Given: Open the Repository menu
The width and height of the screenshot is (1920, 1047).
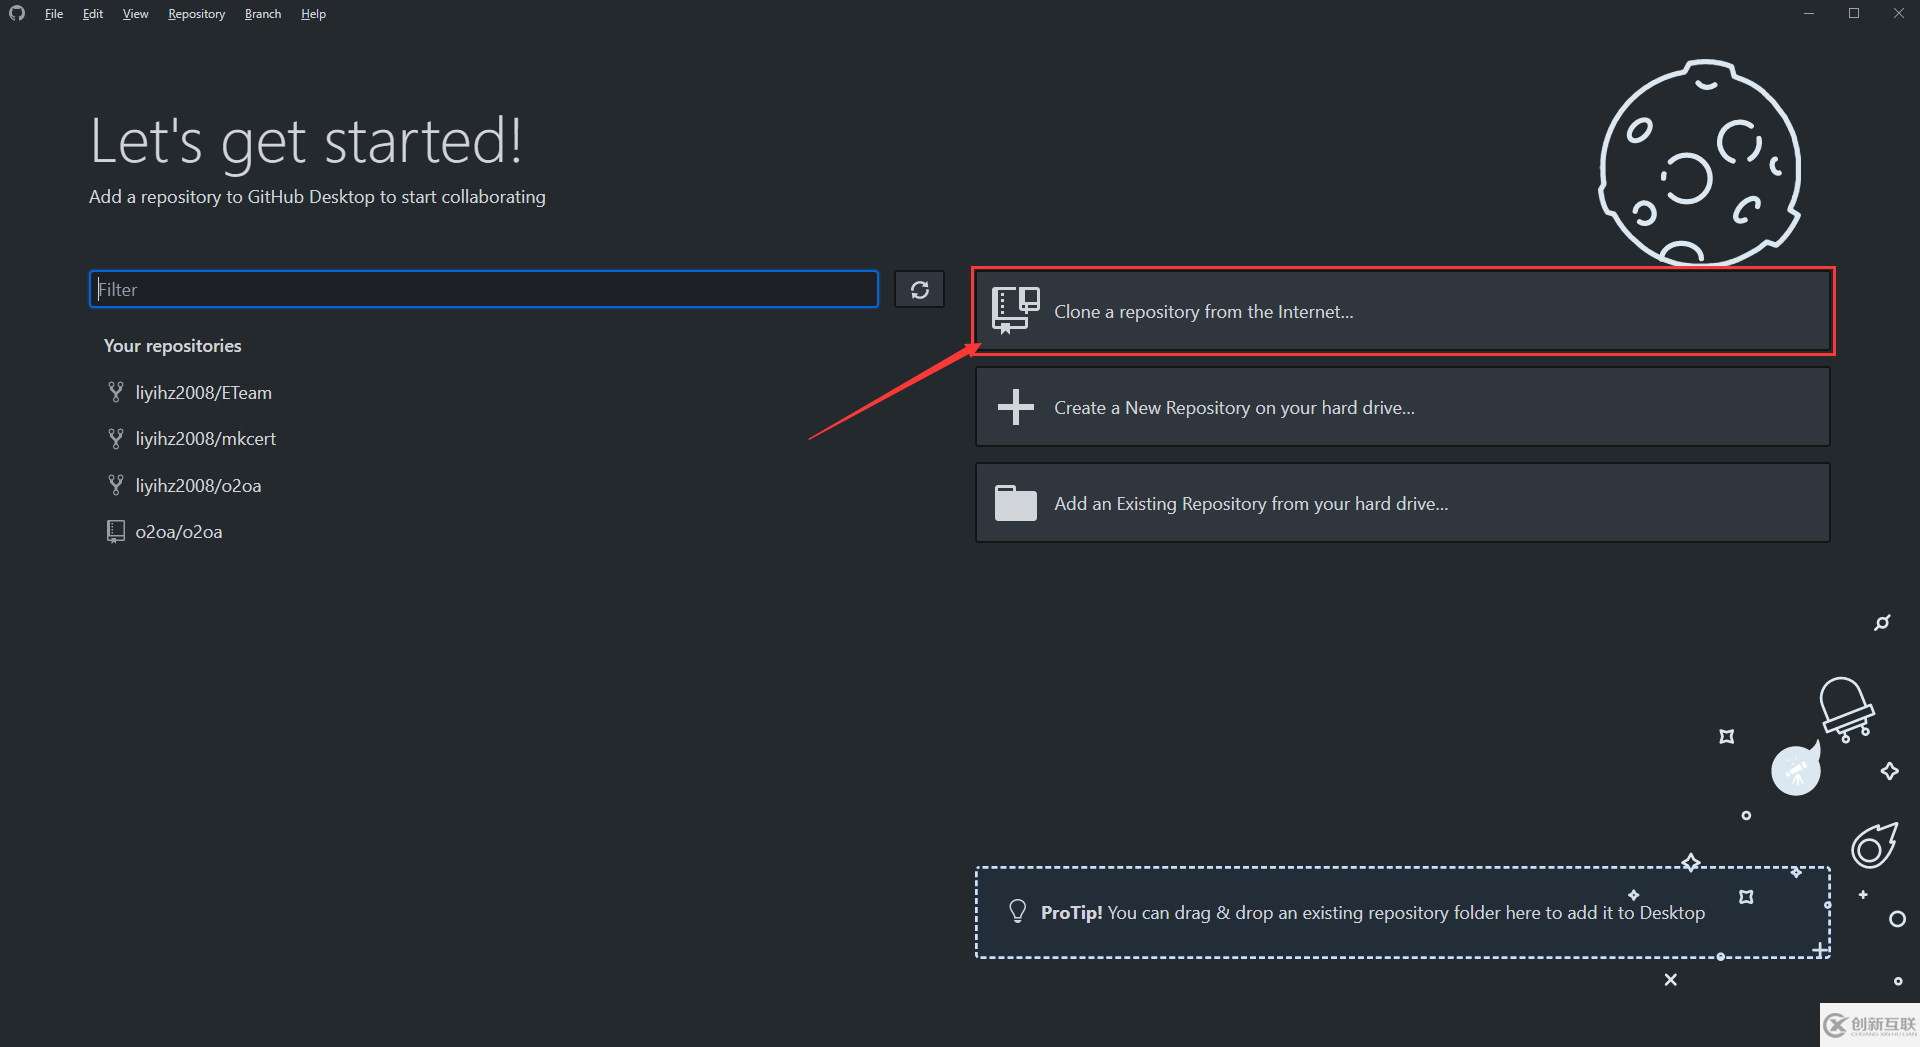Looking at the screenshot, I should tap(196, 14).
